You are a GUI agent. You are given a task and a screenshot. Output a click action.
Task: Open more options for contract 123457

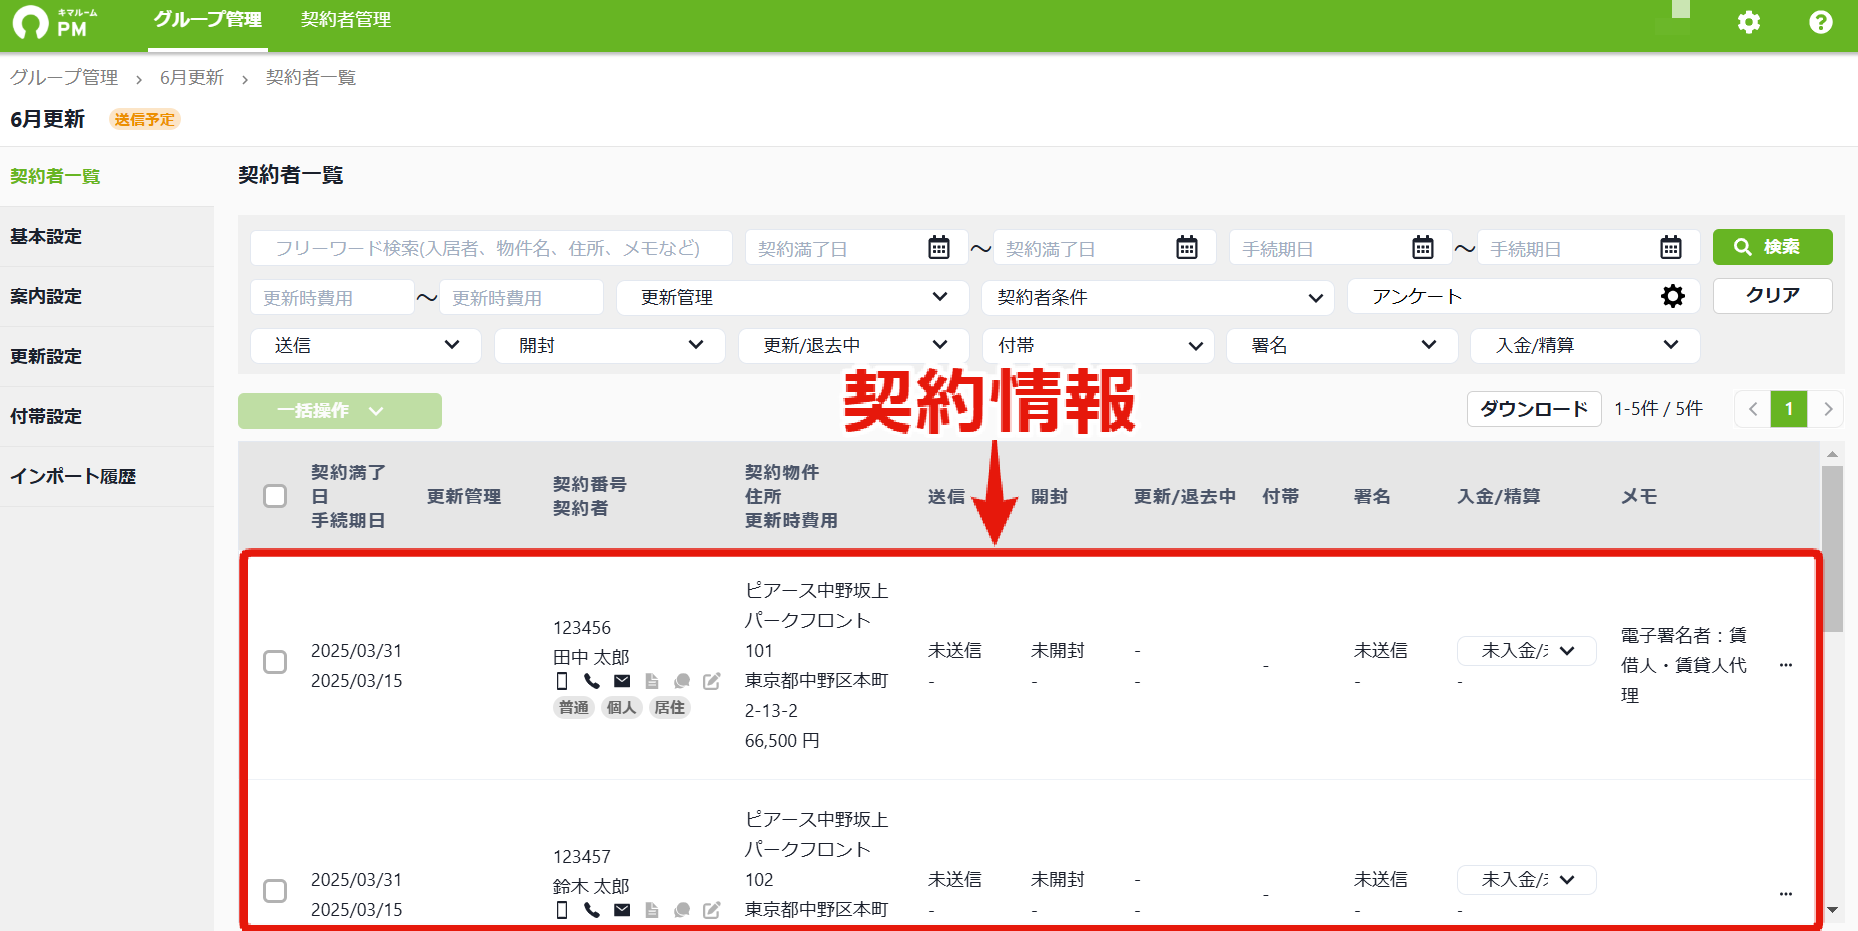(x=1786, y=894)
